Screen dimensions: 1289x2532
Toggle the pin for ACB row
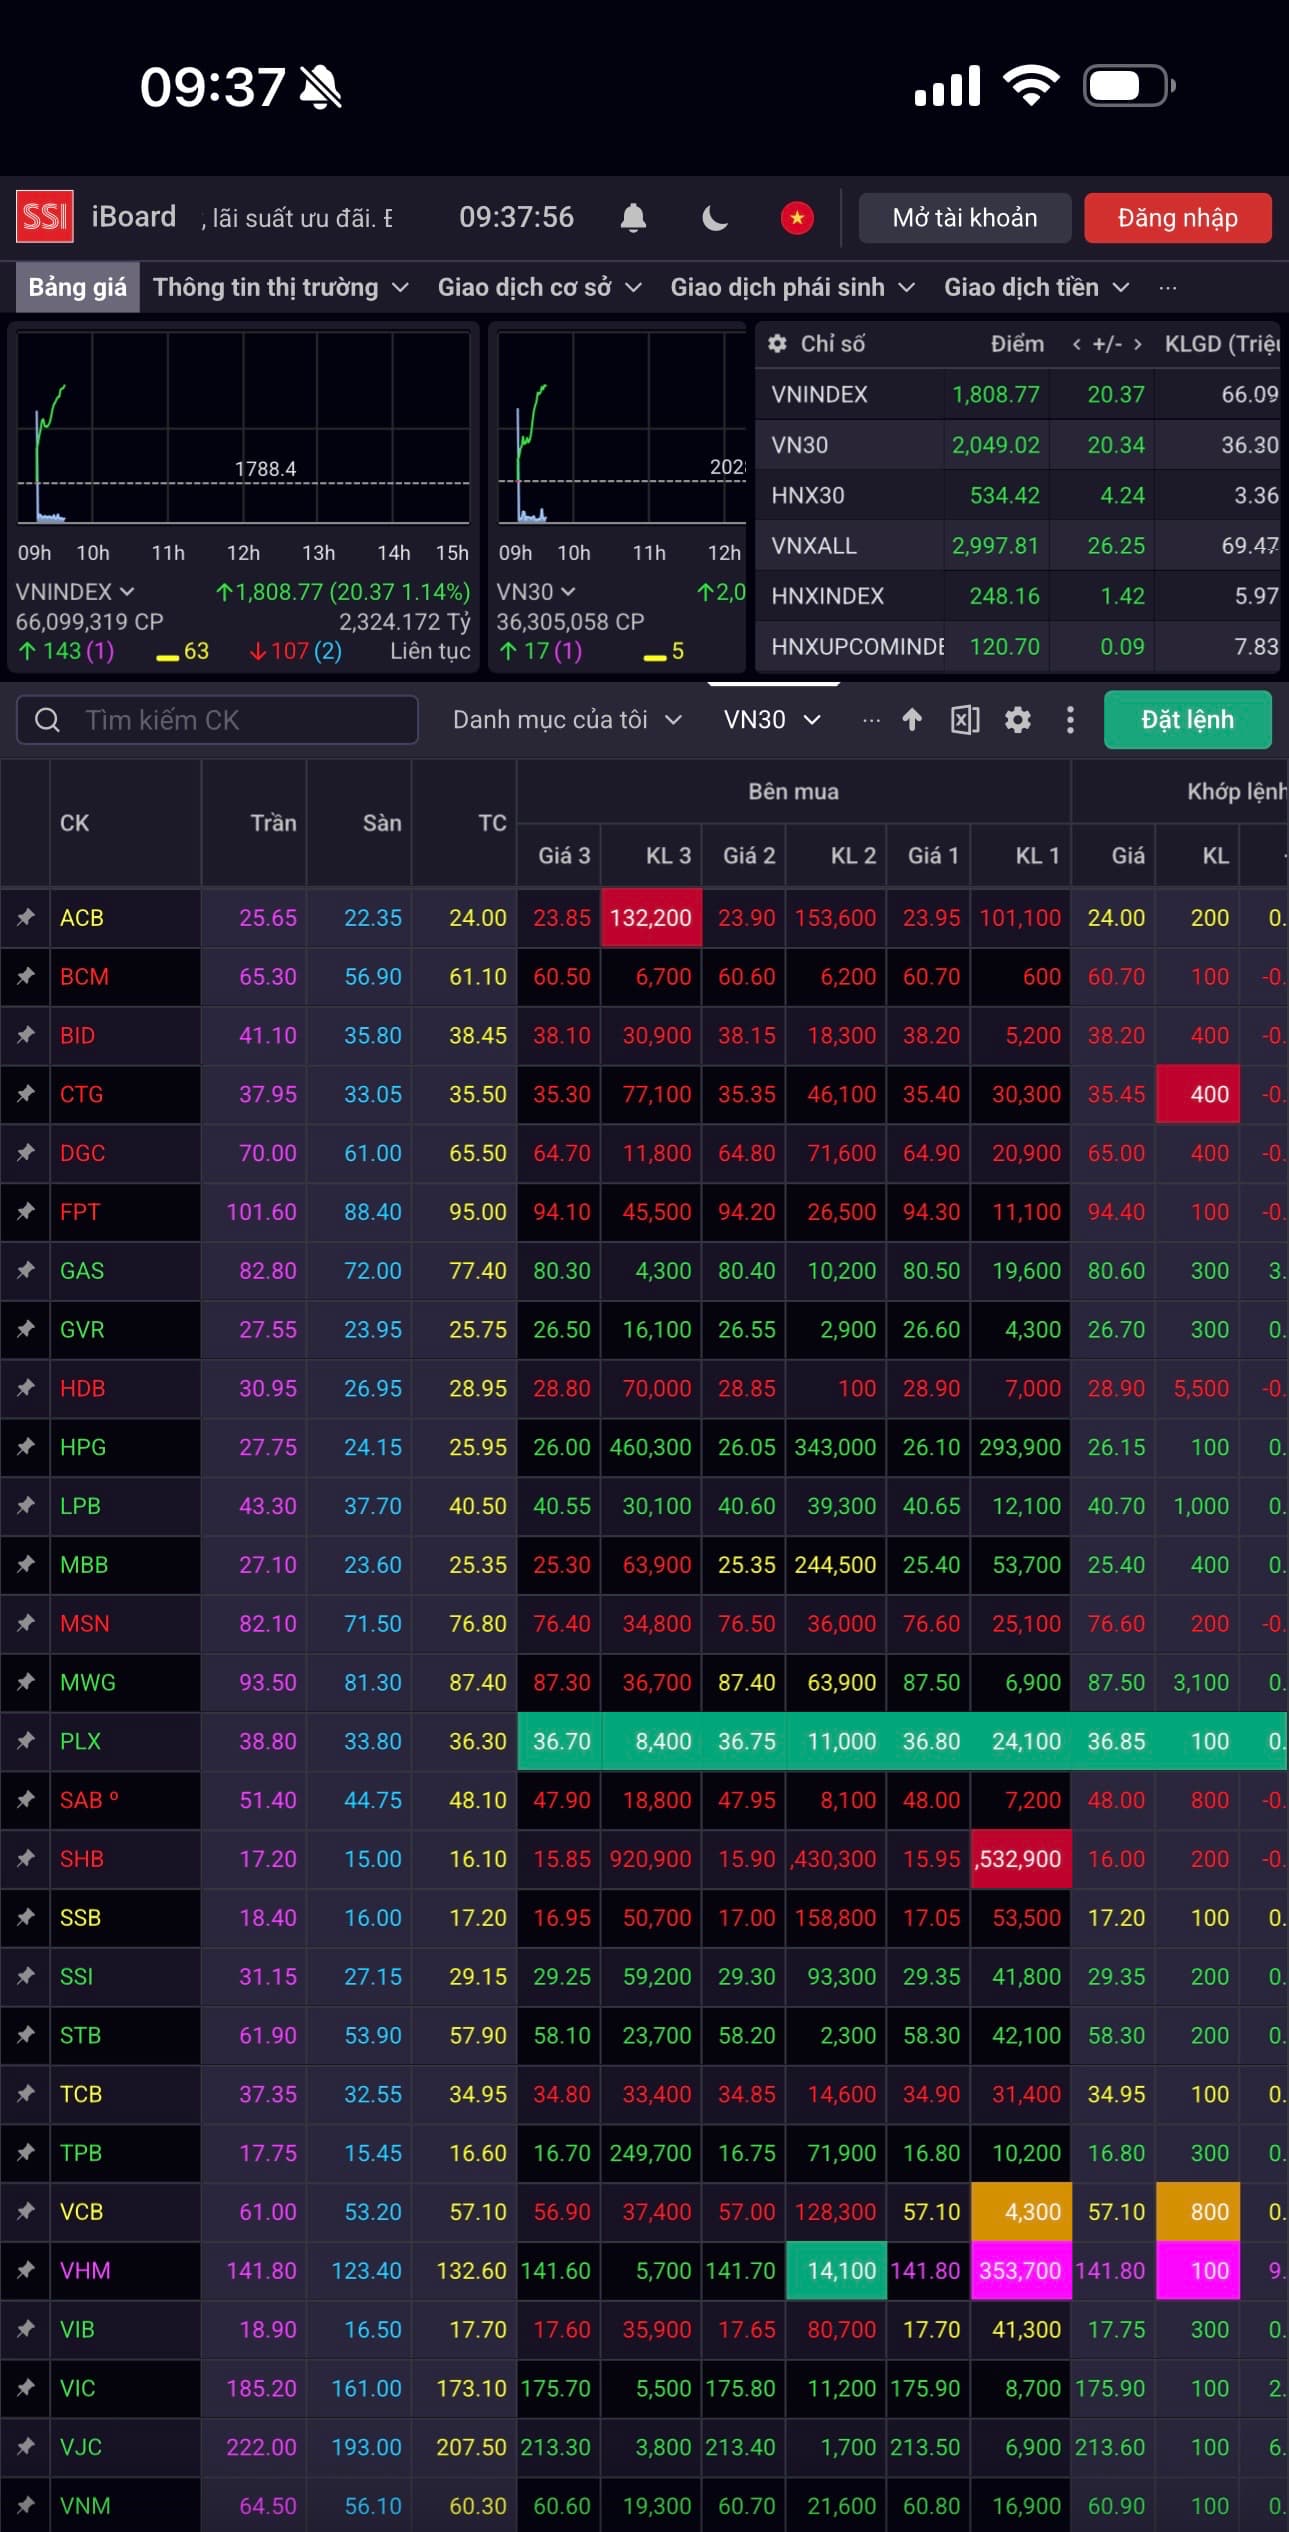coord(26,917)
